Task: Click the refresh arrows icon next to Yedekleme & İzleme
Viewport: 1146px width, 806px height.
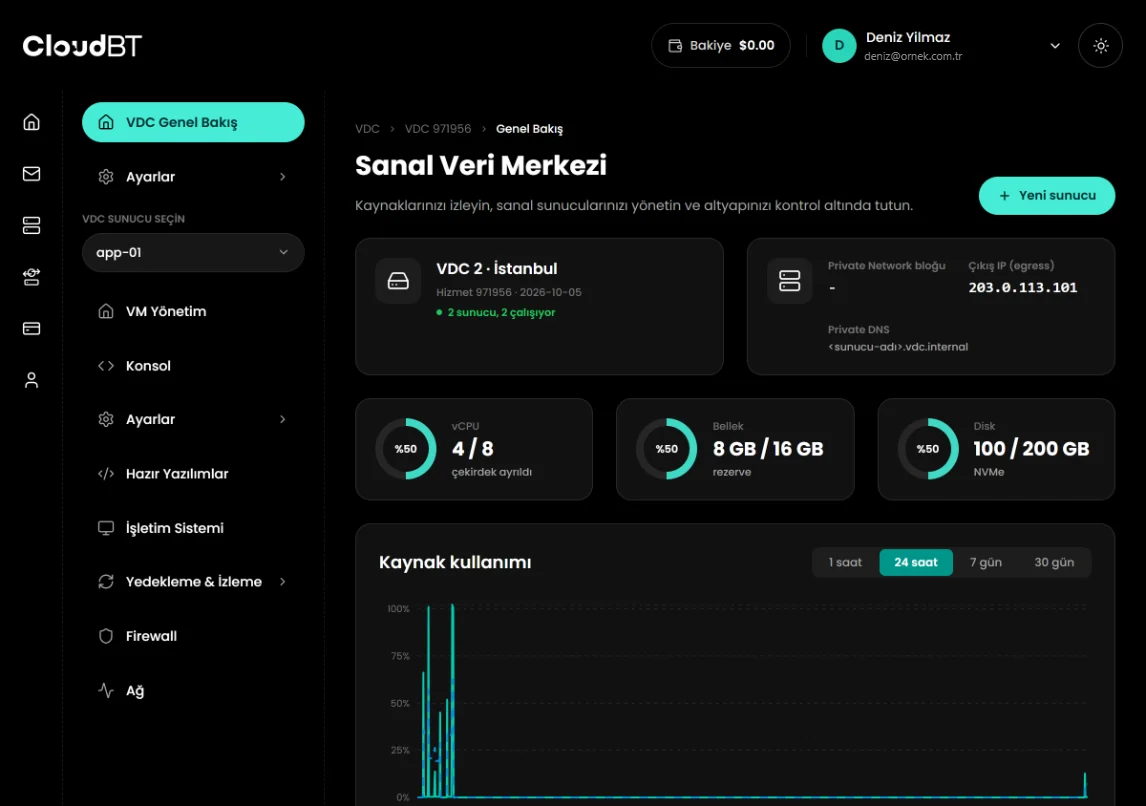Action: 106,582
